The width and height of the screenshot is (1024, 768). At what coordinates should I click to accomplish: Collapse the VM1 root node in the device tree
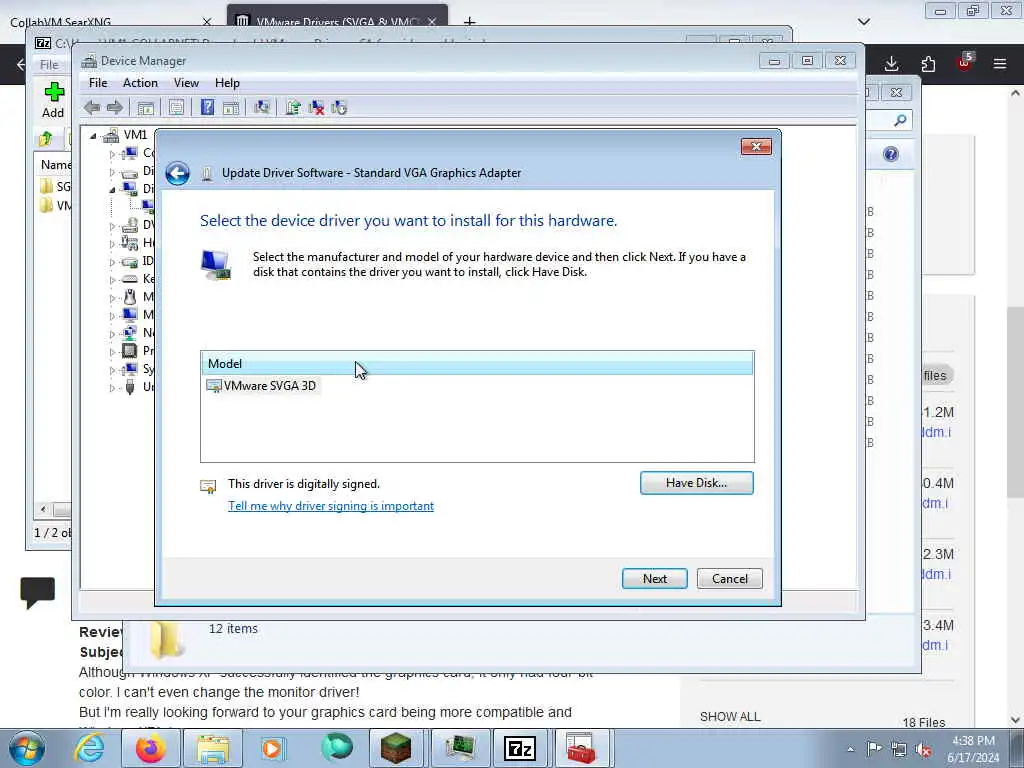pyautogui.click(x=93, y=135)
